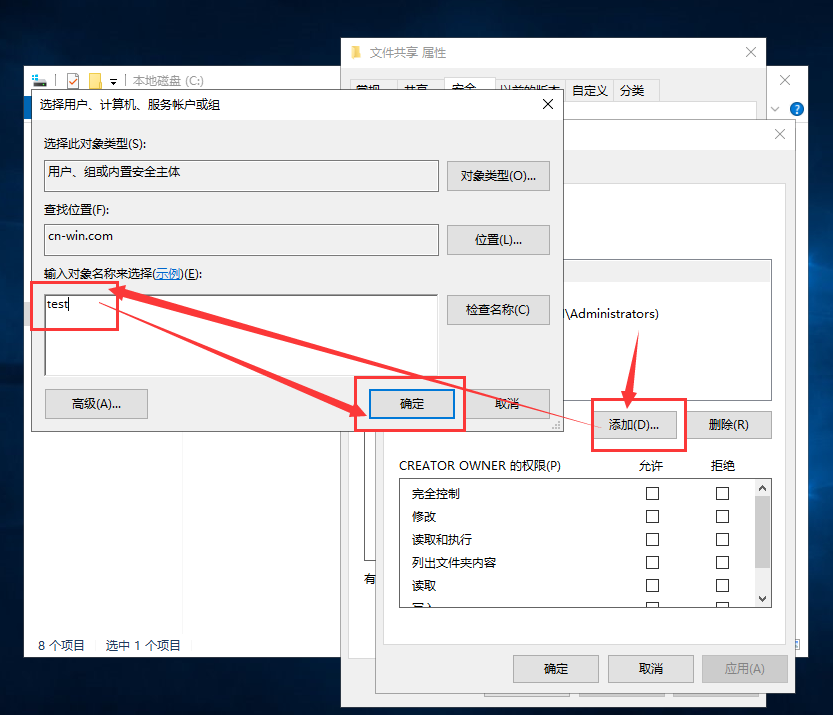Click the Properties checkmark icon in Explorer toolbar
The height and width of the screenshot is (715, 833).
[73, 81]
